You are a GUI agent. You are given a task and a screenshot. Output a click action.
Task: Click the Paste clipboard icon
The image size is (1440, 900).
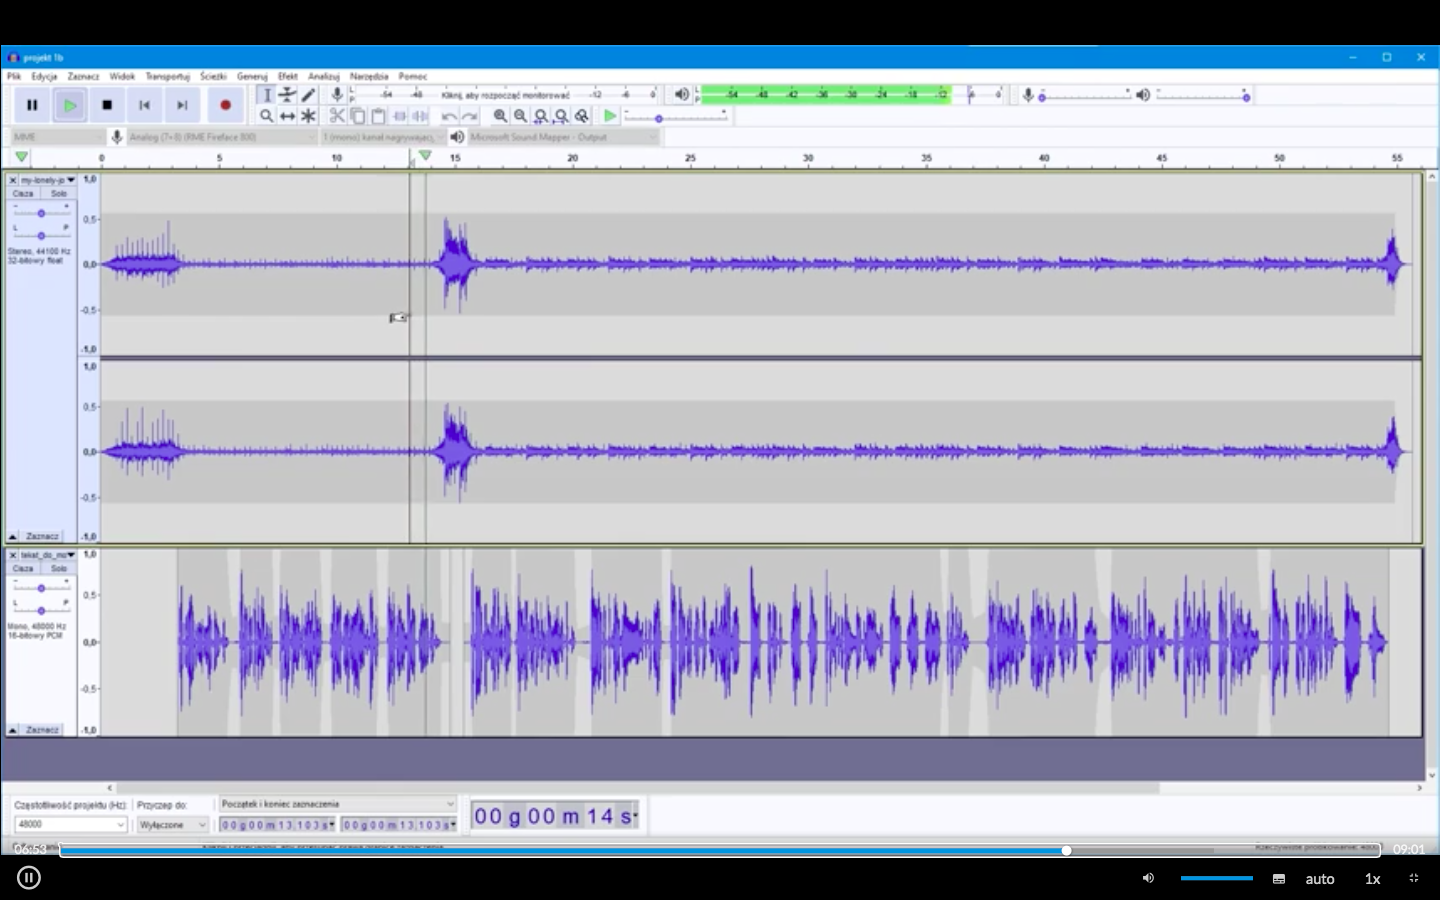[378, 116]
